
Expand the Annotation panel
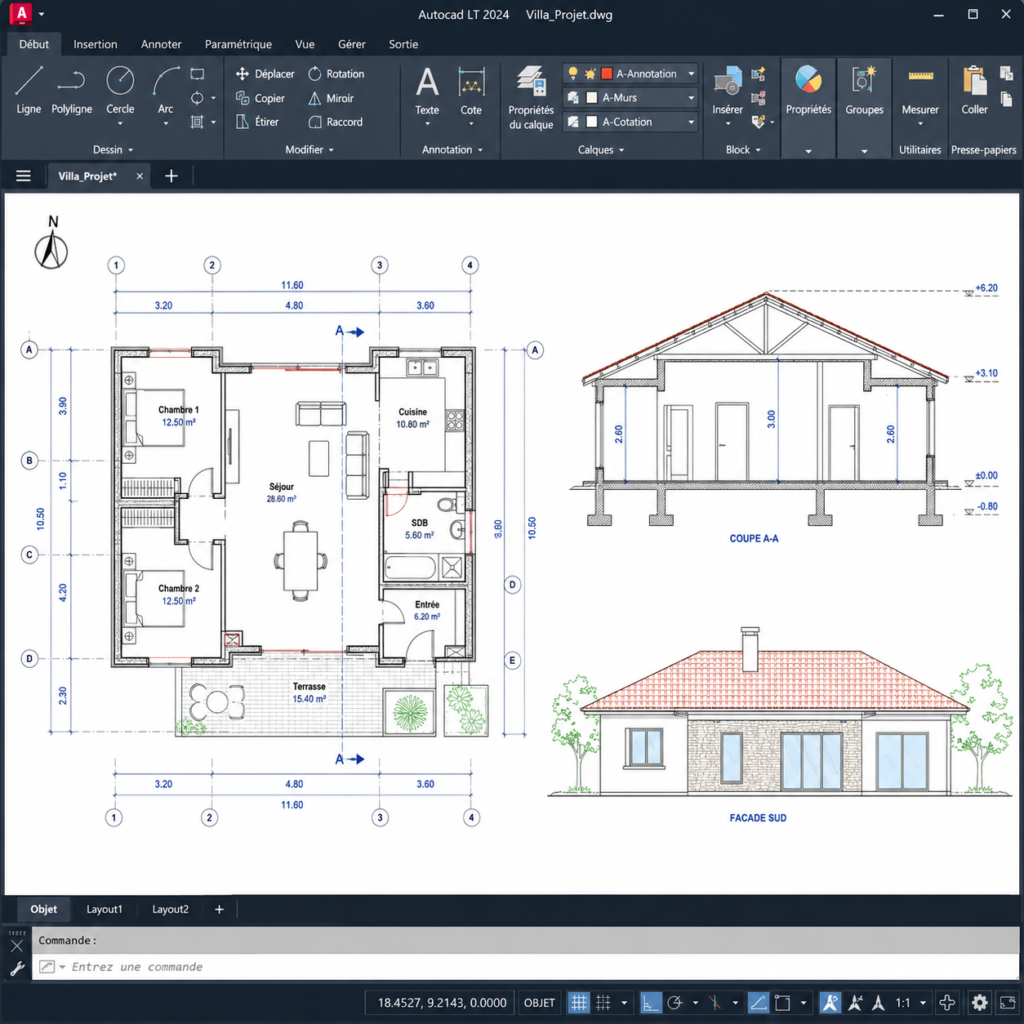(452, 150)
